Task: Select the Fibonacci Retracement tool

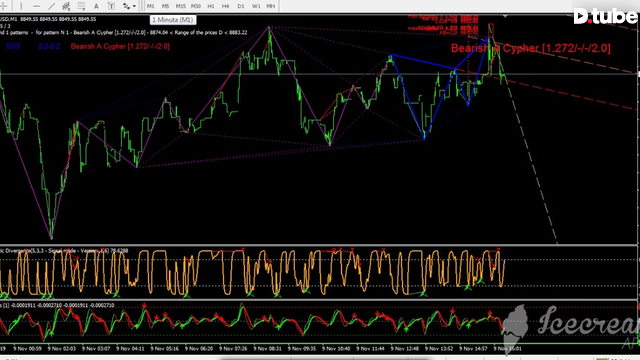Action: [81, 6]
